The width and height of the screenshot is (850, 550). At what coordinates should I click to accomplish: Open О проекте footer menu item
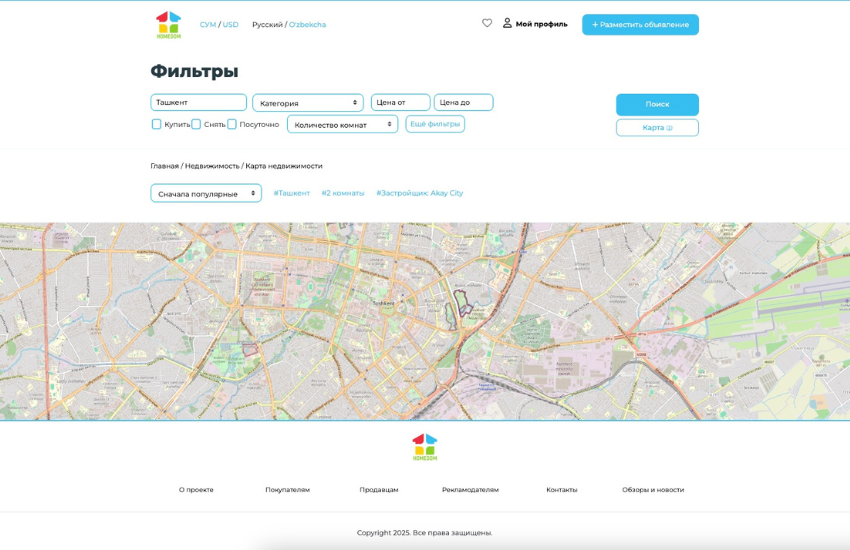pos(196,490)
